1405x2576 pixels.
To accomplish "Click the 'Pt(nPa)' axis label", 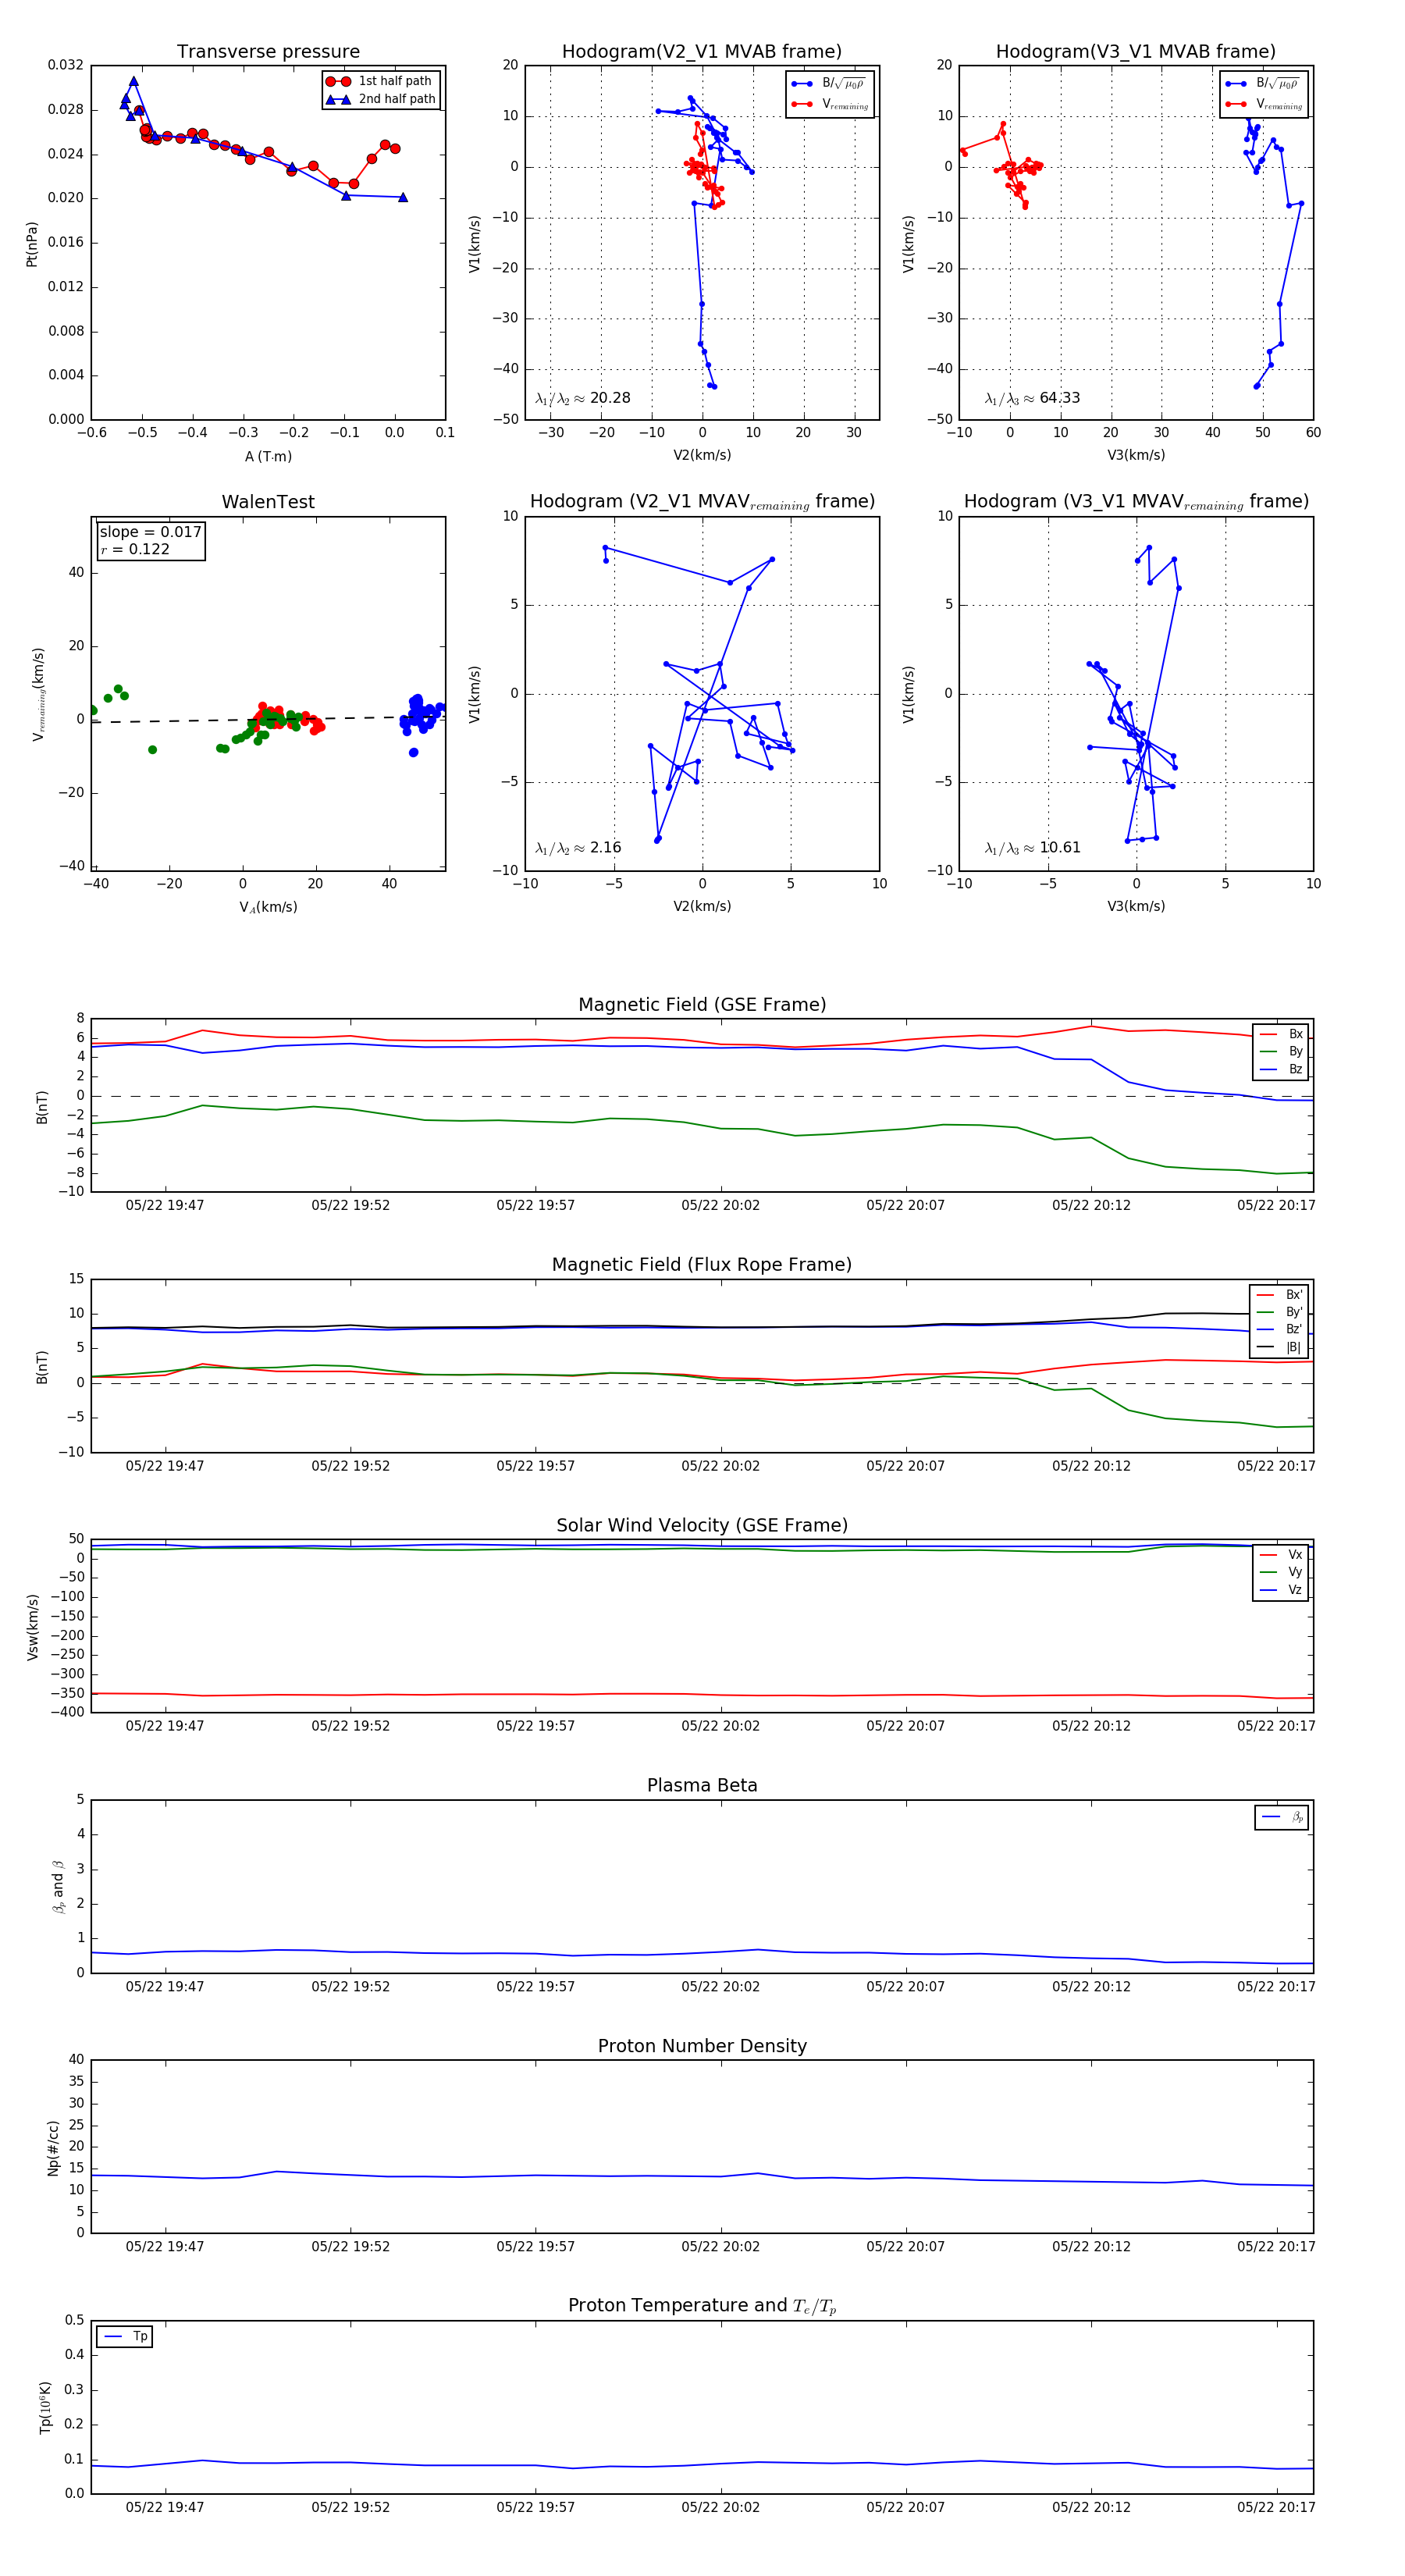I will [32, 244].
